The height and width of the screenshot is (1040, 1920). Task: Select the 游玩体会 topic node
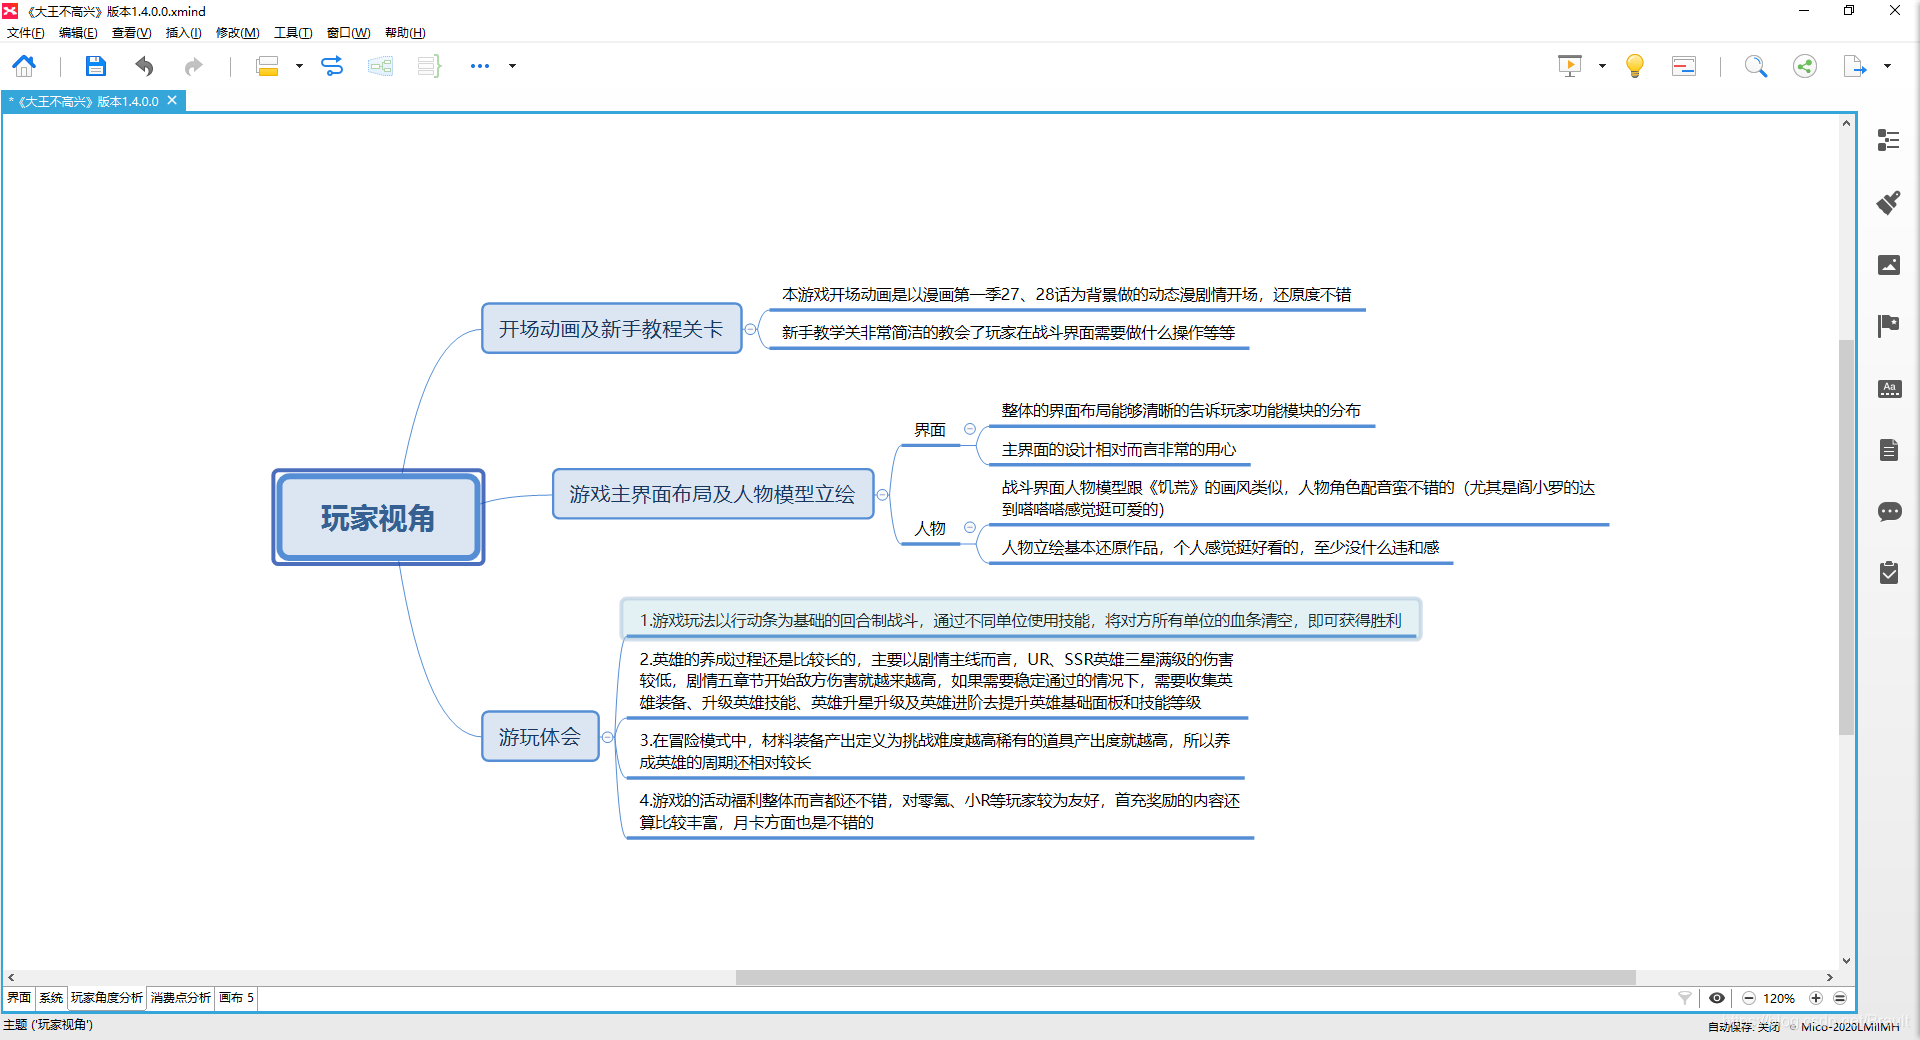click(x=540, y=737)
